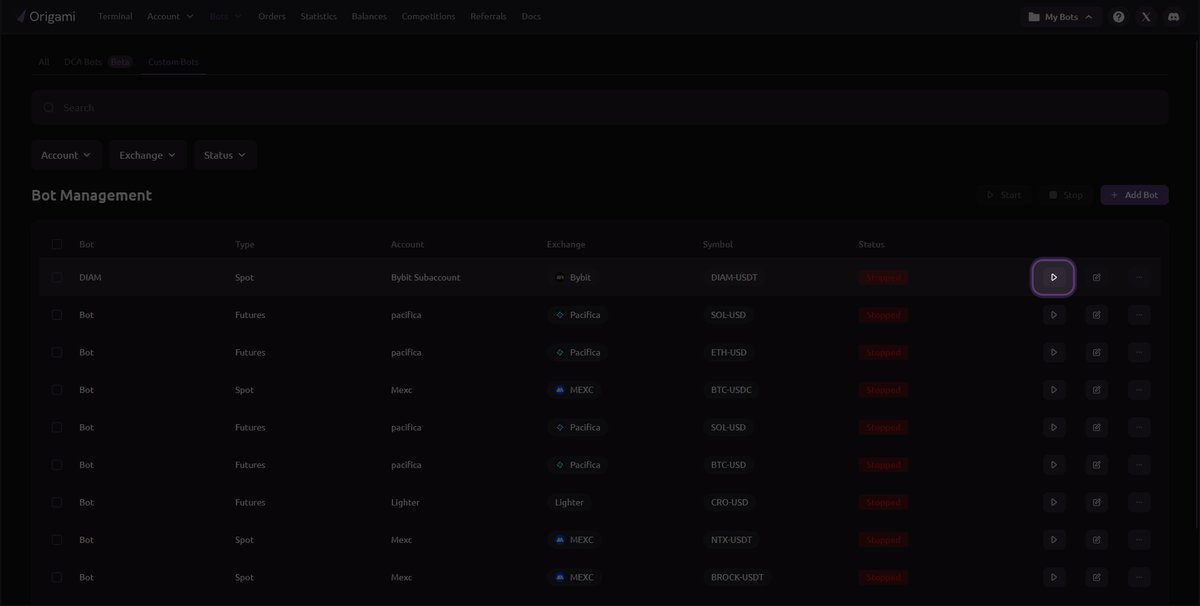
Task: Start the ETH-USD bot
Action: tap(1053, 352)
